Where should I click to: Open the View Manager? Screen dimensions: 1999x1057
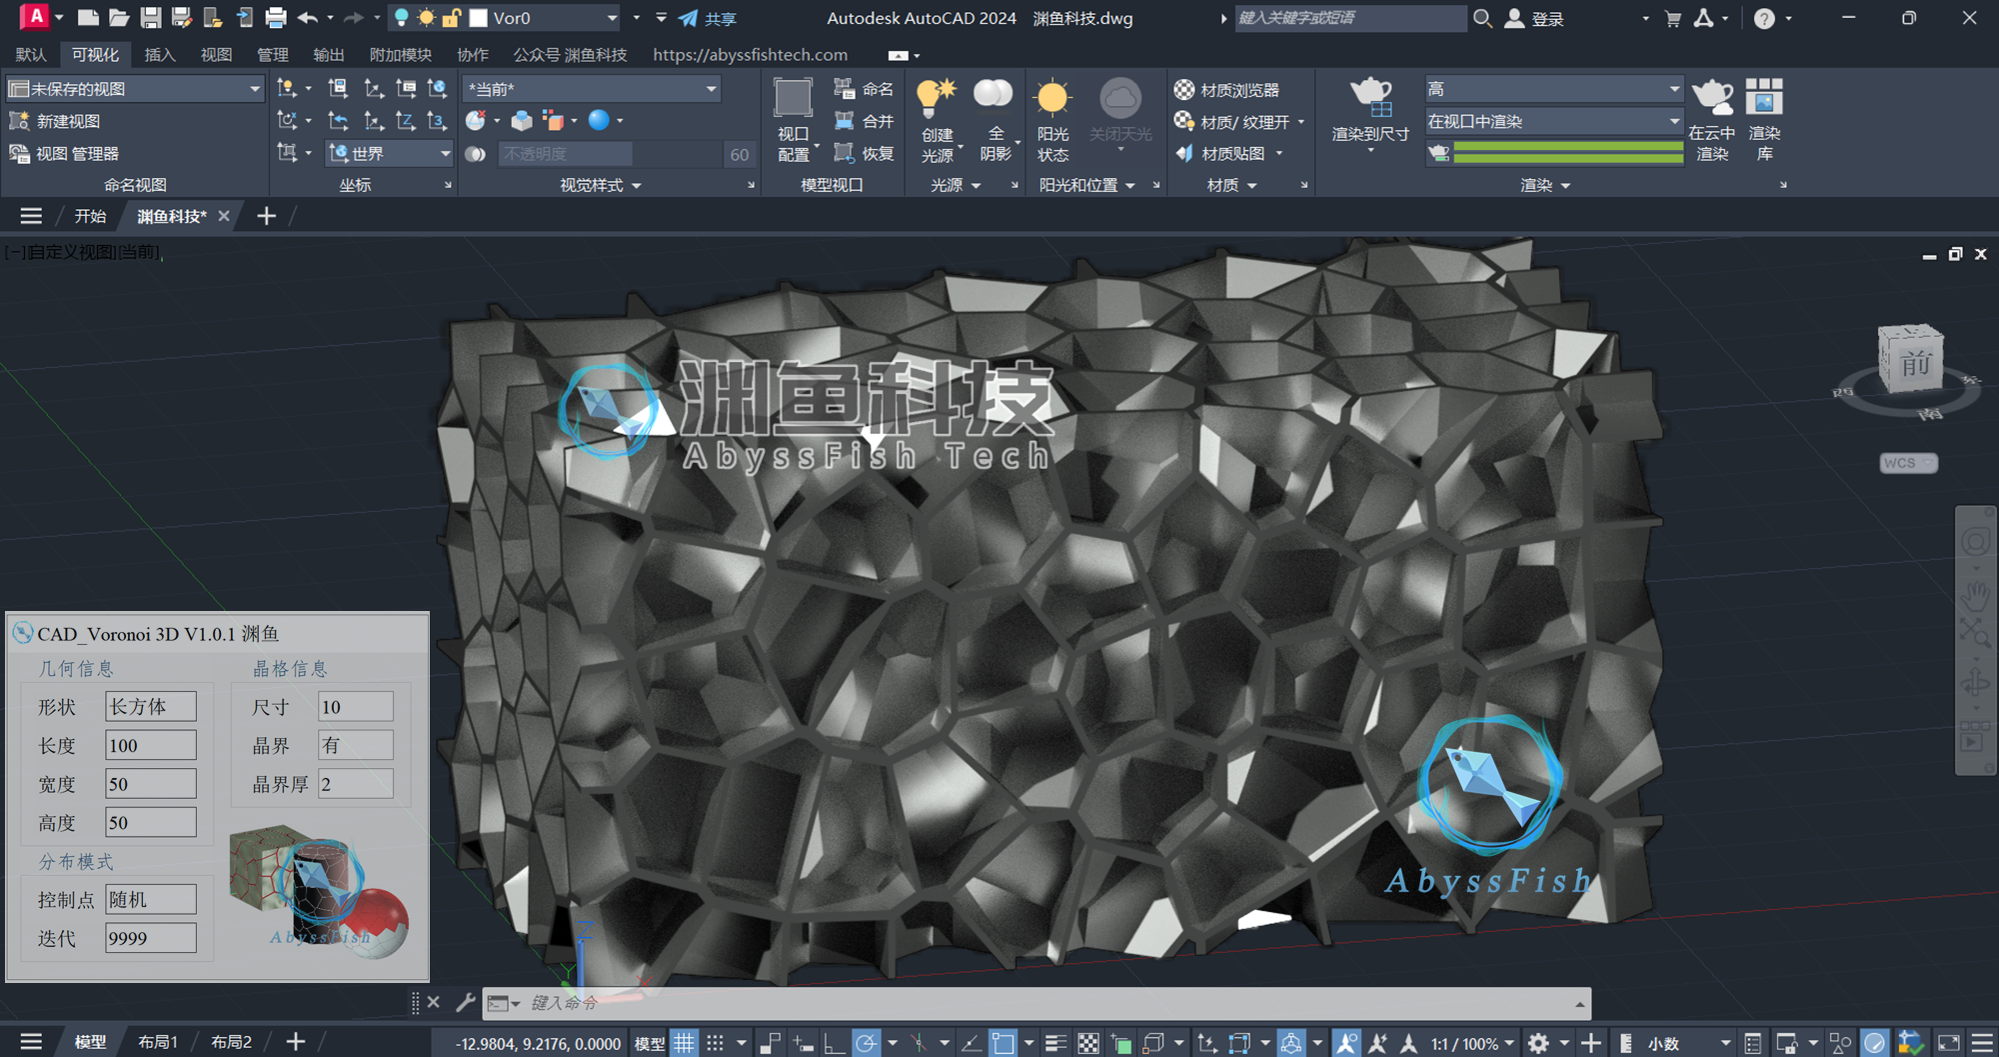[x=64, y=153]
